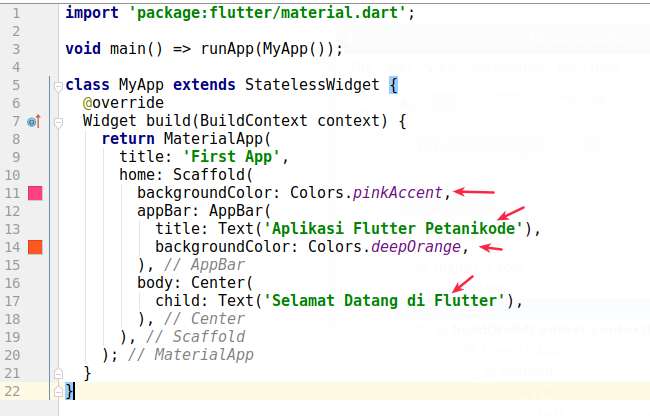Image resolution: width=650 pixels, height=416 pixels.
Task: Click the AppBar widget constructor name
Action: [x=237, y=211]
